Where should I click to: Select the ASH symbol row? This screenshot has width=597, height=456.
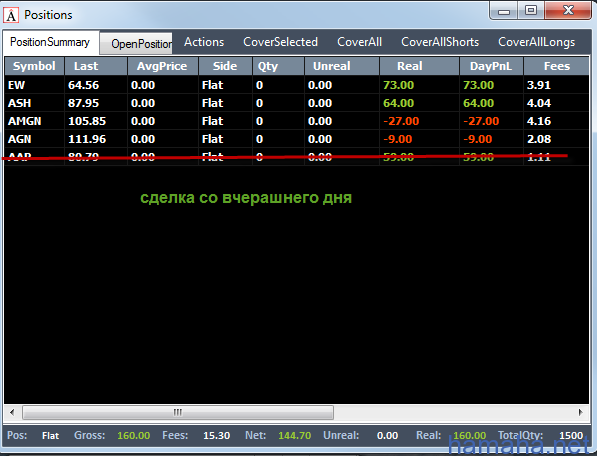pos(297,103)
